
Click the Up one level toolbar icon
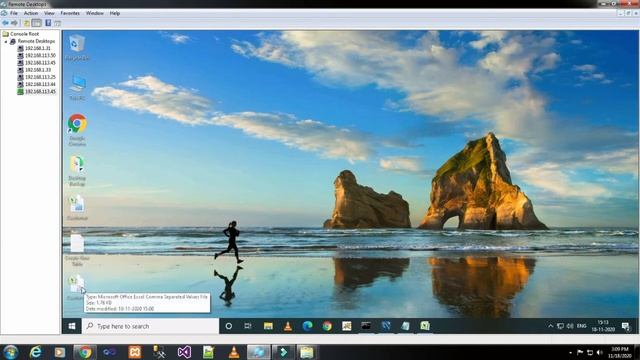[x=27, y=23]
